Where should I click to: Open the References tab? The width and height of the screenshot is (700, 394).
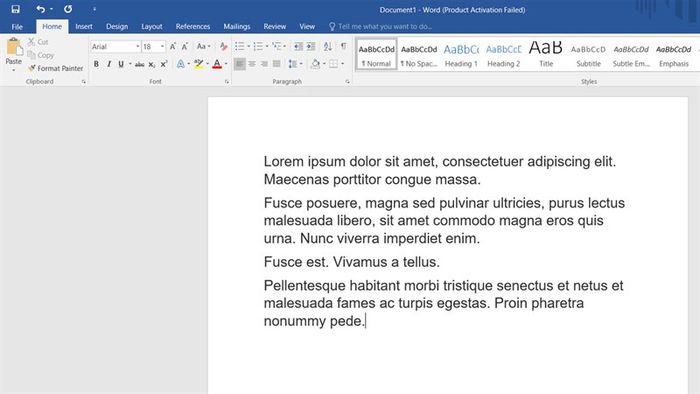[x=193, y=26]
